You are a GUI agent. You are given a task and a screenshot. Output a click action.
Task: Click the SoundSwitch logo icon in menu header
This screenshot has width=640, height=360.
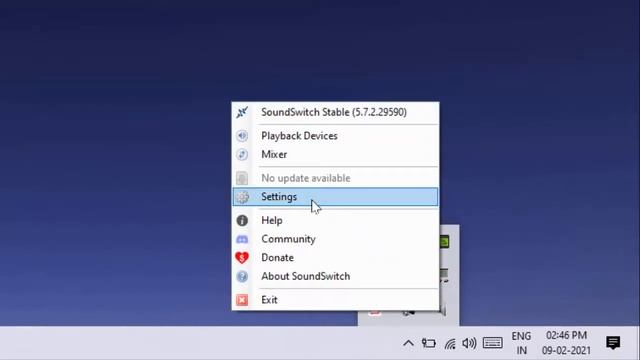coord(242,112)
